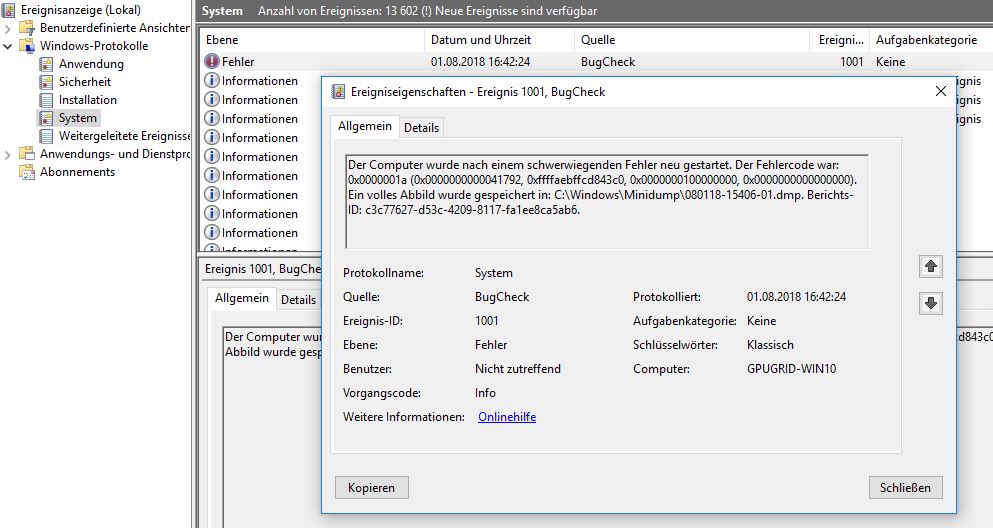The height and width of the screenshot is (528, 993).
Task: Expand Benutzerdefinierte Ansichten node
Action: pyautogui.click(x=8, y=28)
